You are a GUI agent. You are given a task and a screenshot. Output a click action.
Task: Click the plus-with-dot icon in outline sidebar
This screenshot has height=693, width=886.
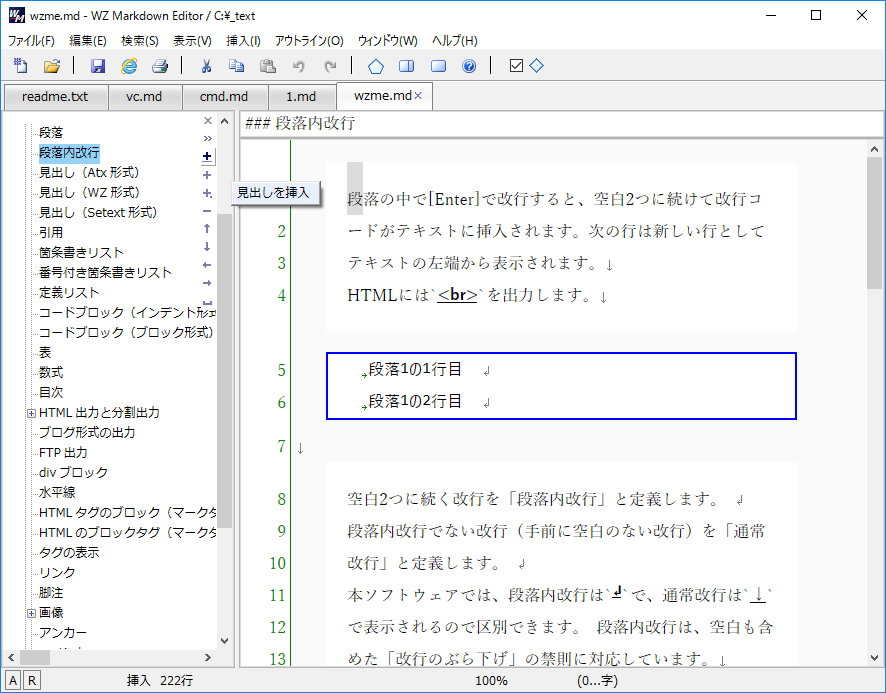tap(207, 193)
